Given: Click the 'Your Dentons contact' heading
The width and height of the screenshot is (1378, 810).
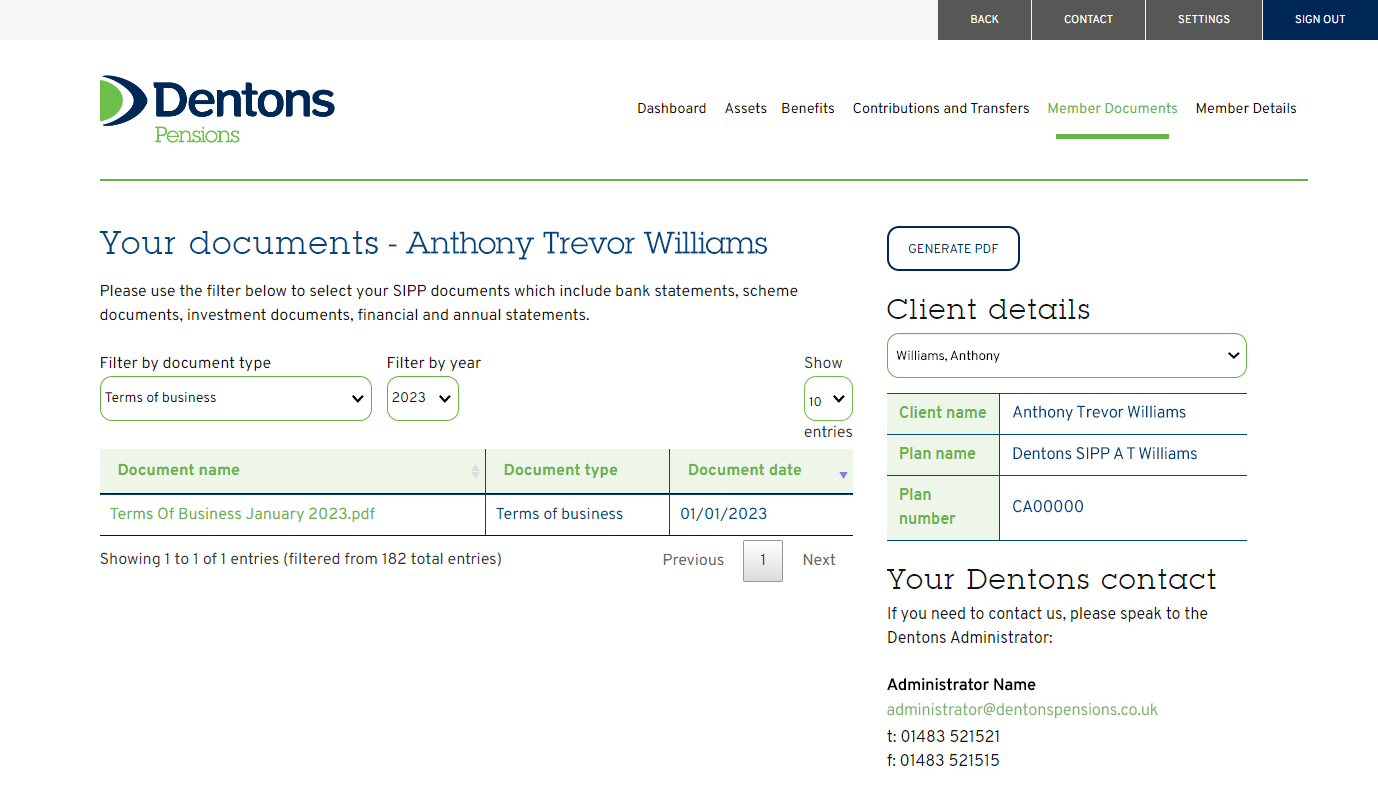Looking at the screenshot, I should [1052, 580].
